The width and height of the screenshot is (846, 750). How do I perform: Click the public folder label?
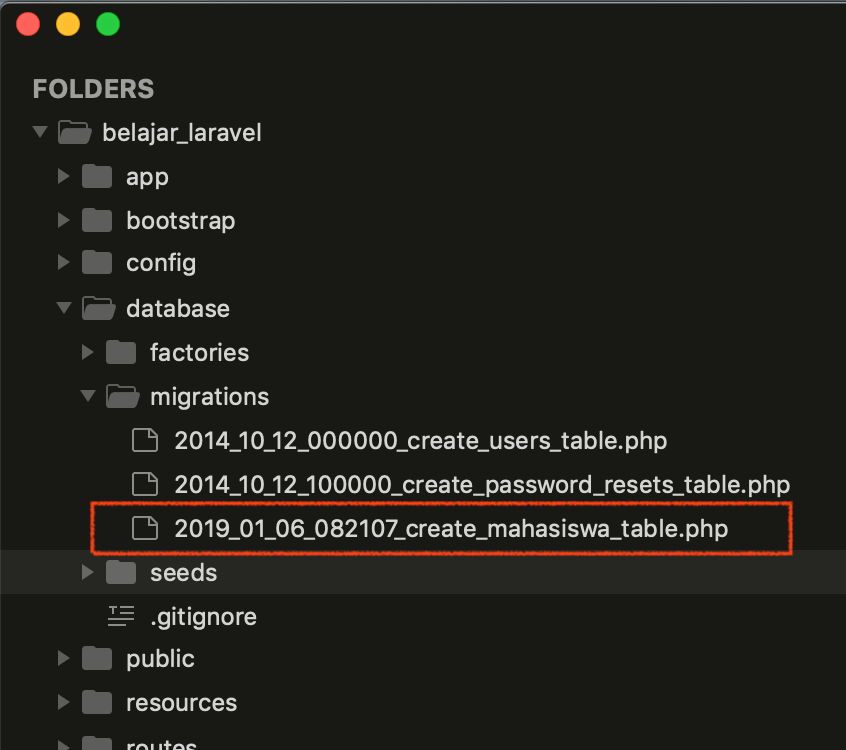160,658
